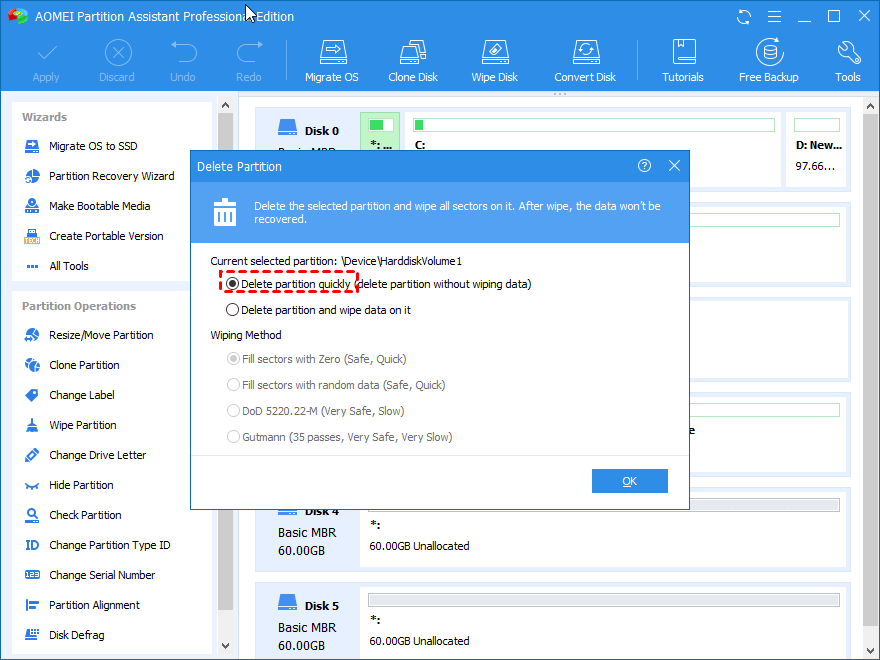Click the Disk 0 disk icon
Screen dimensions: 880x660
[x=287, y=127]
